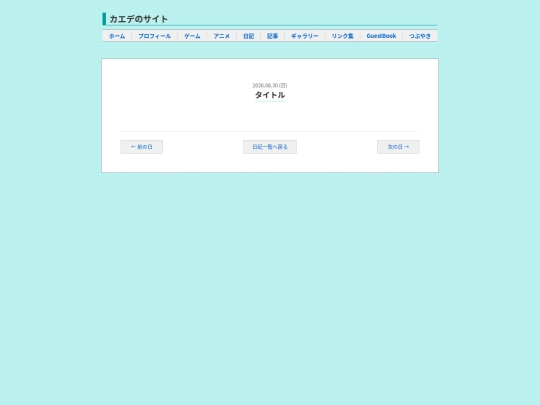Open the ホーム navigation item
The width and height of the screenshot is (540, 405).
pos(117,36)
